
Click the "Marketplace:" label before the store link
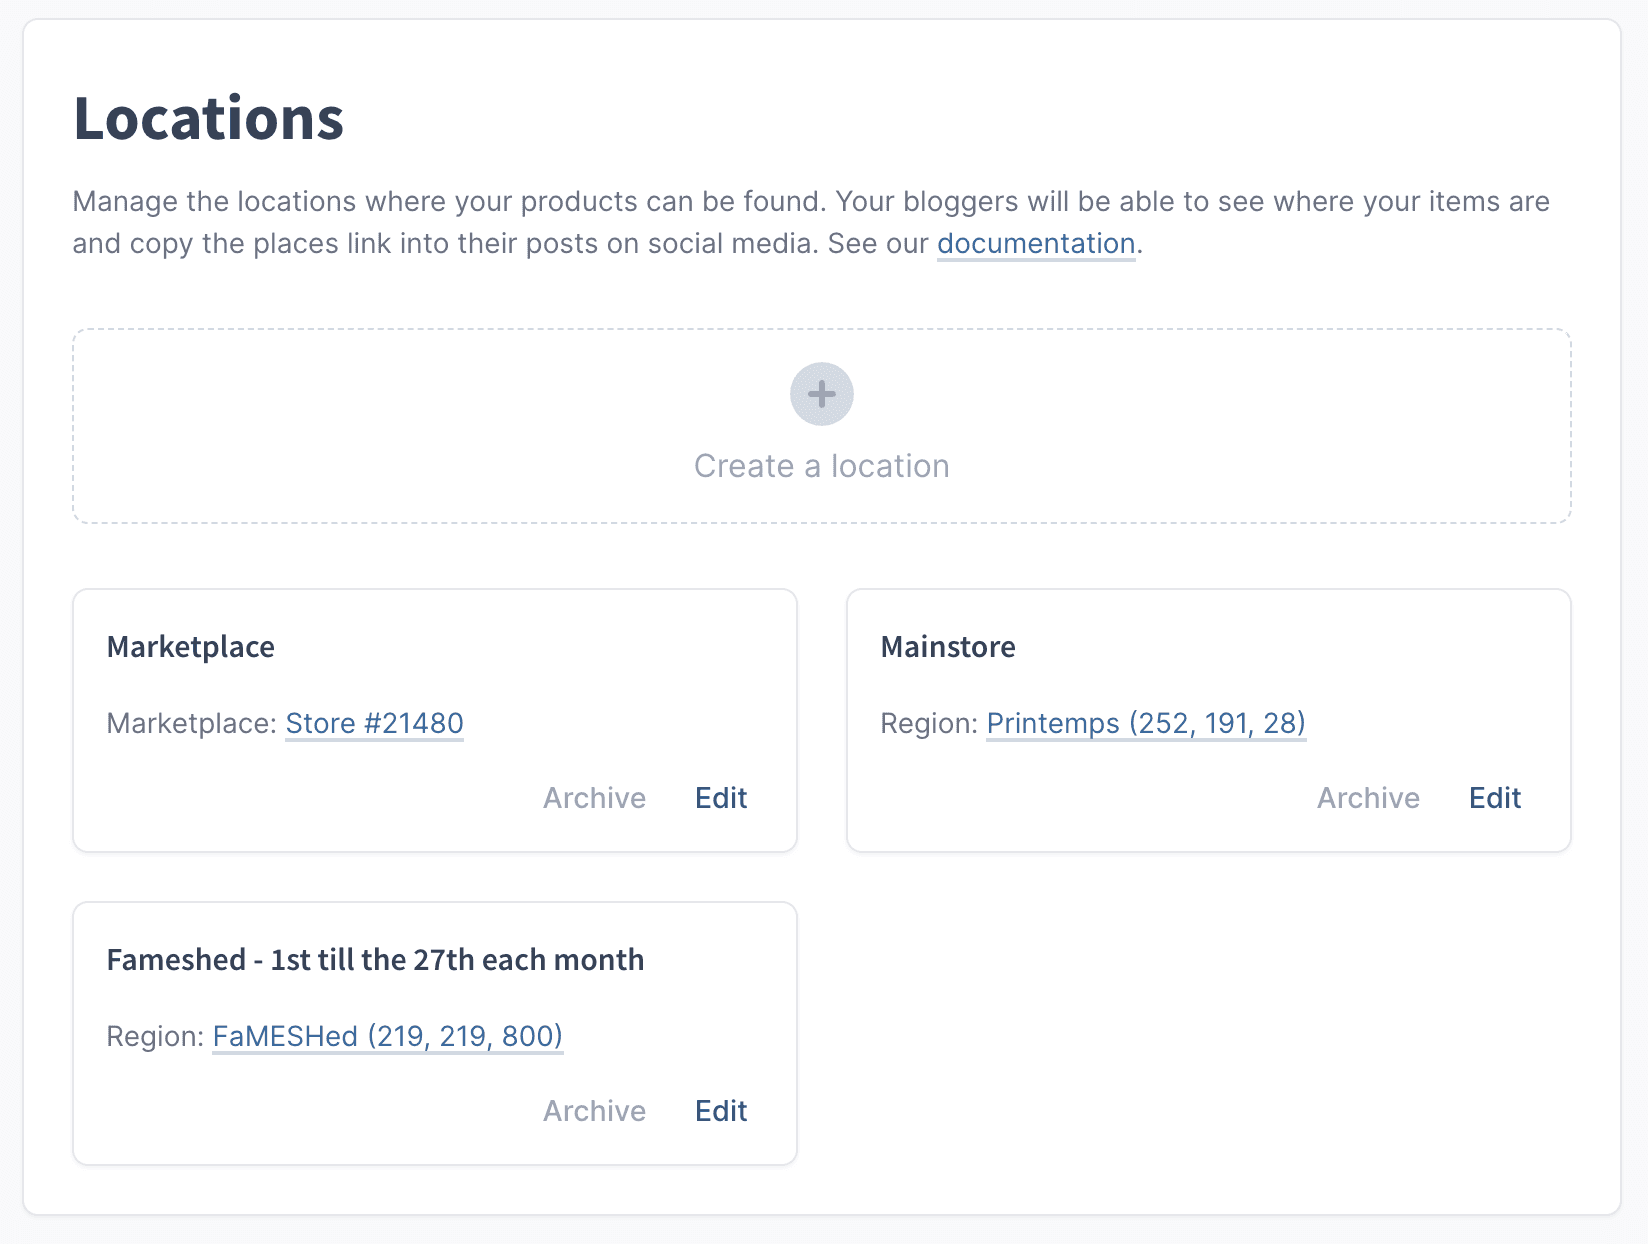(x=191, y=723)
